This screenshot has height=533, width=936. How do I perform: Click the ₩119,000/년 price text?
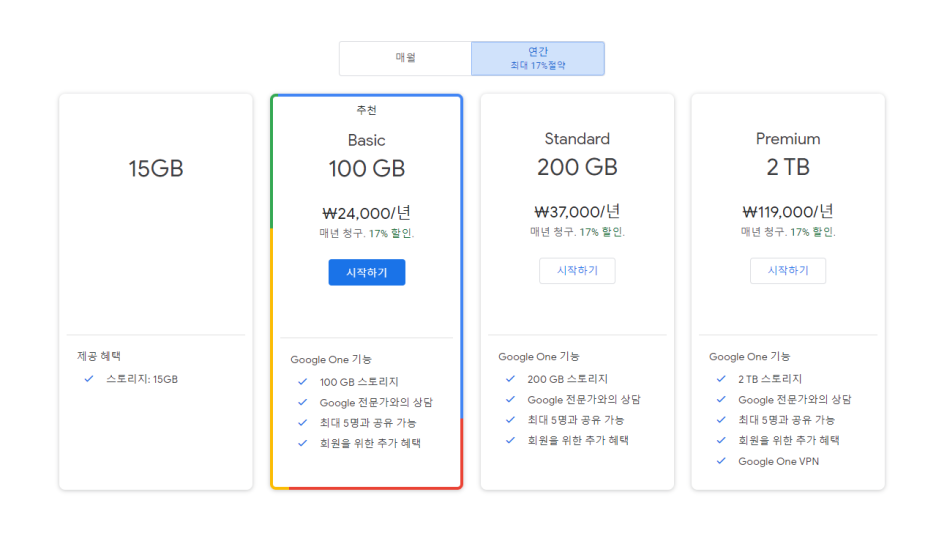[787, 211]
